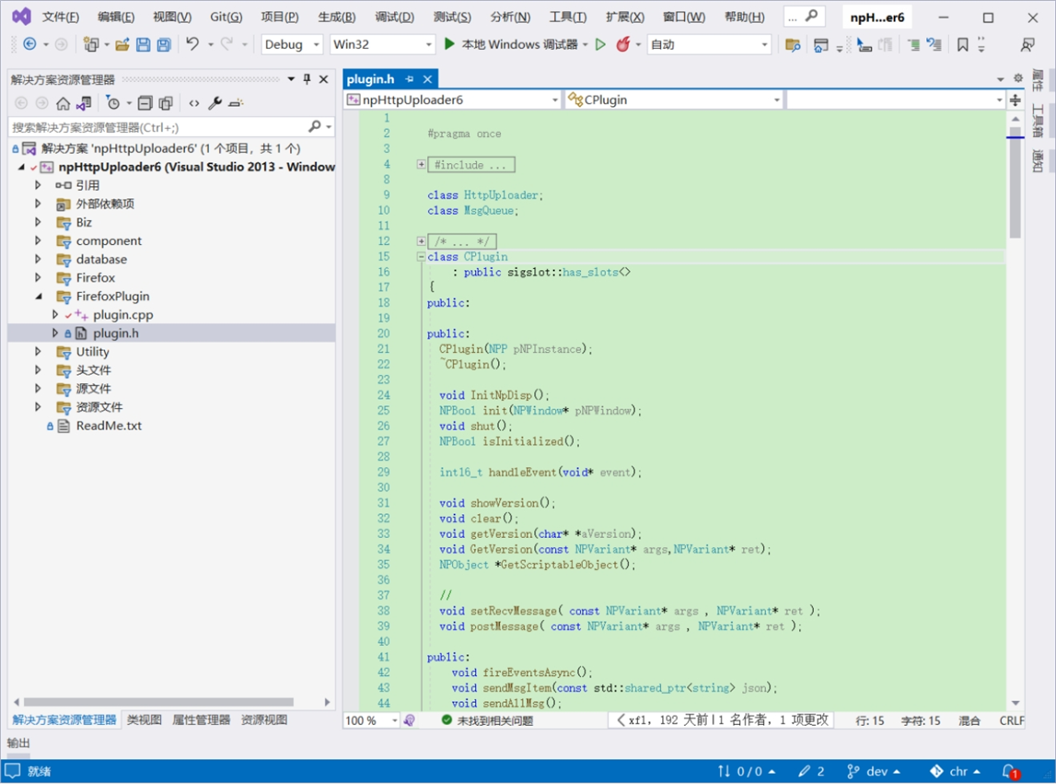This screenshot has height=784, width=1056.
Task: Click the Home icon in Solution Explorer toolbar
Action: click(63, 102)
